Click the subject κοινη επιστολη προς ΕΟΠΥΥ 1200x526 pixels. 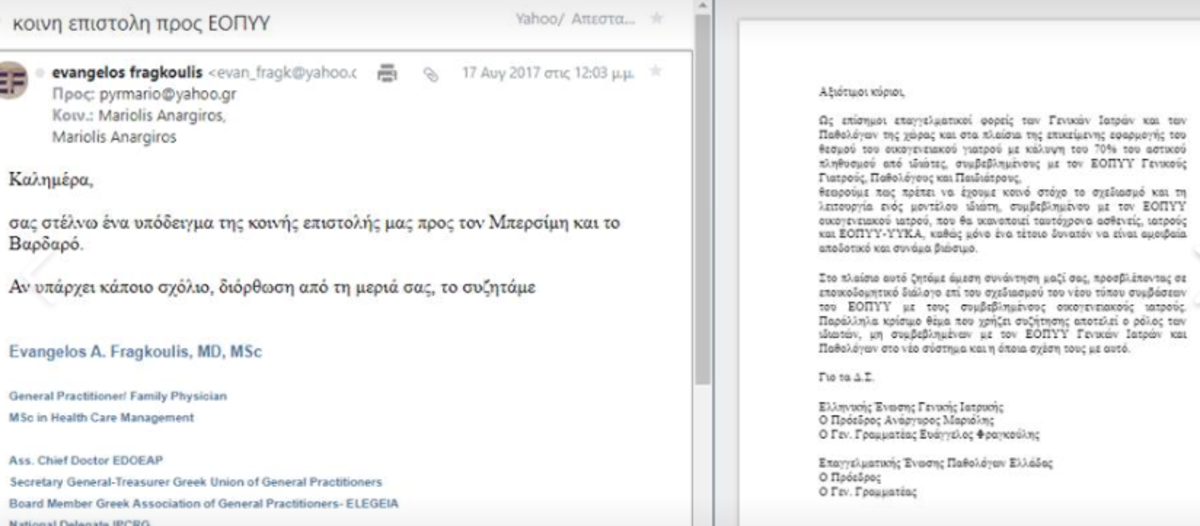click(x=139, y=21)
